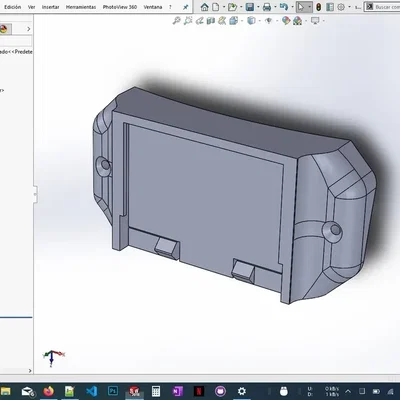Open Calculator from the taskbar
This screenshot has height=400, width=400.
click(x=156, y=391)
